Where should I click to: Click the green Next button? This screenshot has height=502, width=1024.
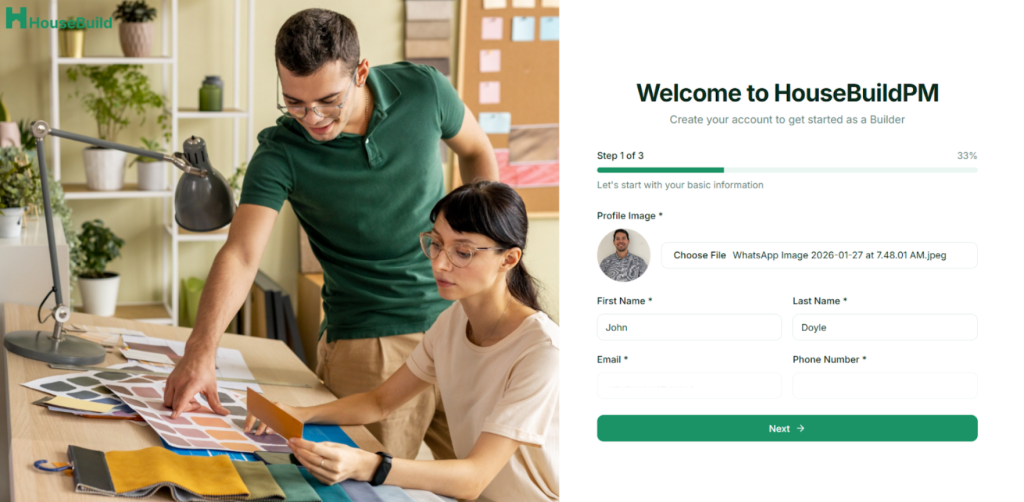coord(787,428)
